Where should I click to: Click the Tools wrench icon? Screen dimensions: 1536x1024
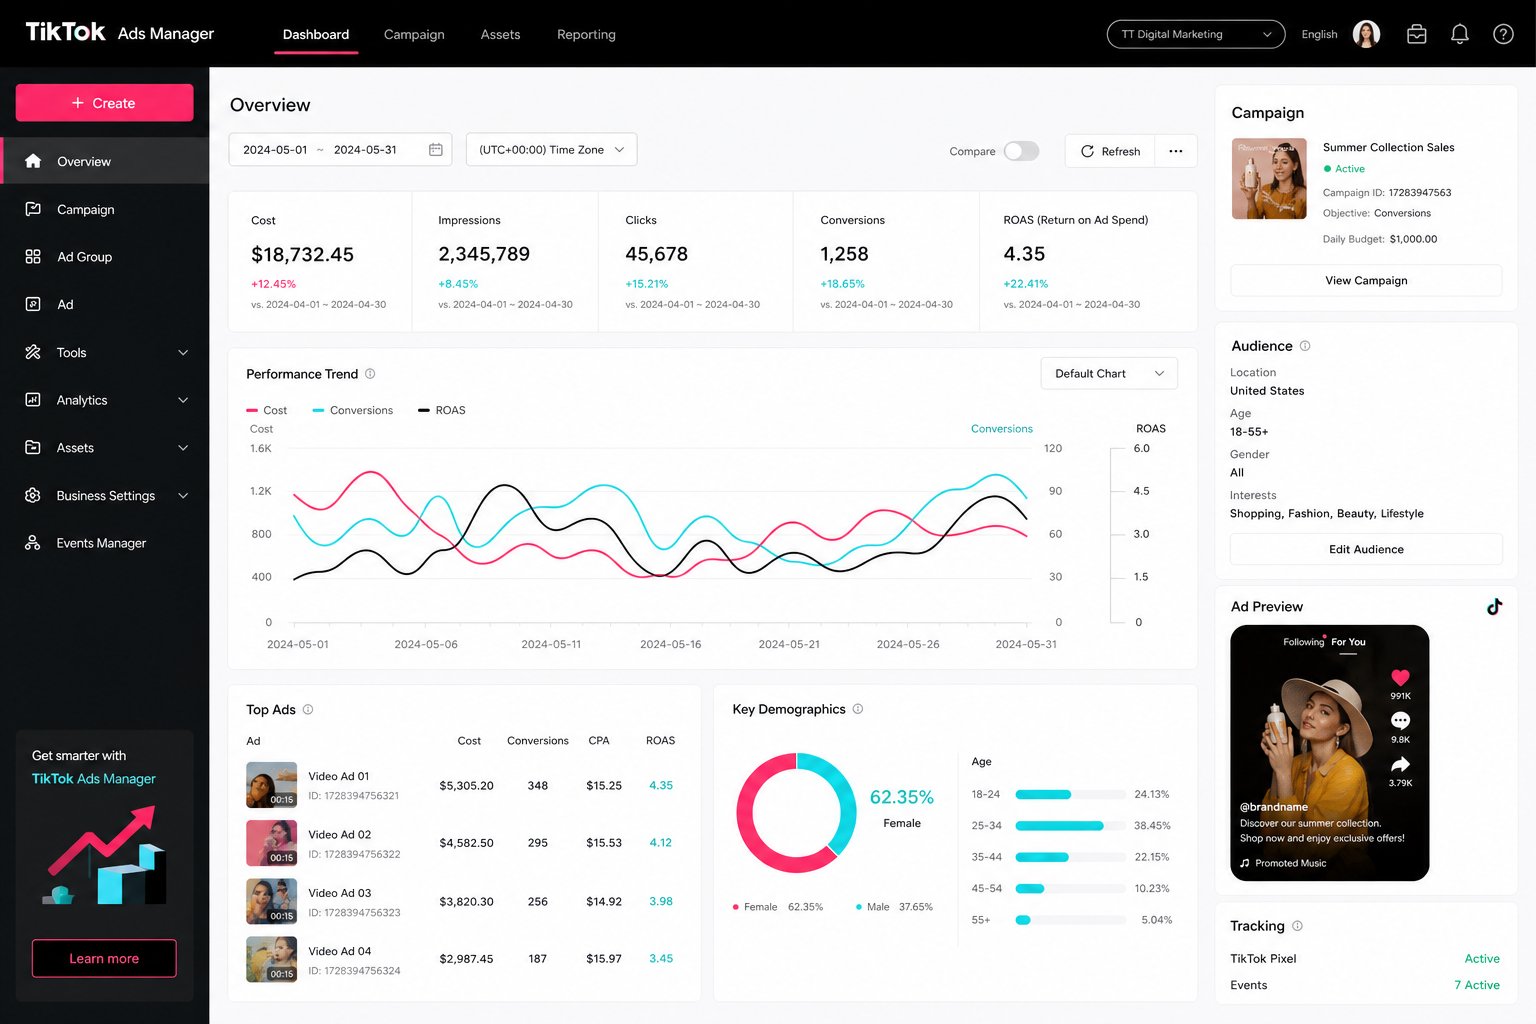[x=33, y=352]
